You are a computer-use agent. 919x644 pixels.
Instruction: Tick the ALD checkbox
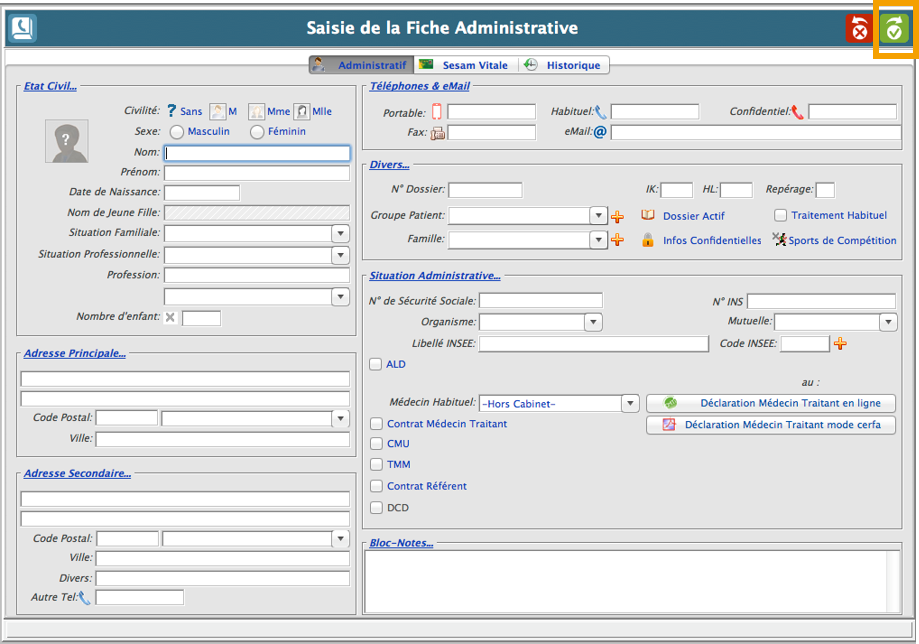coord(376,364)
